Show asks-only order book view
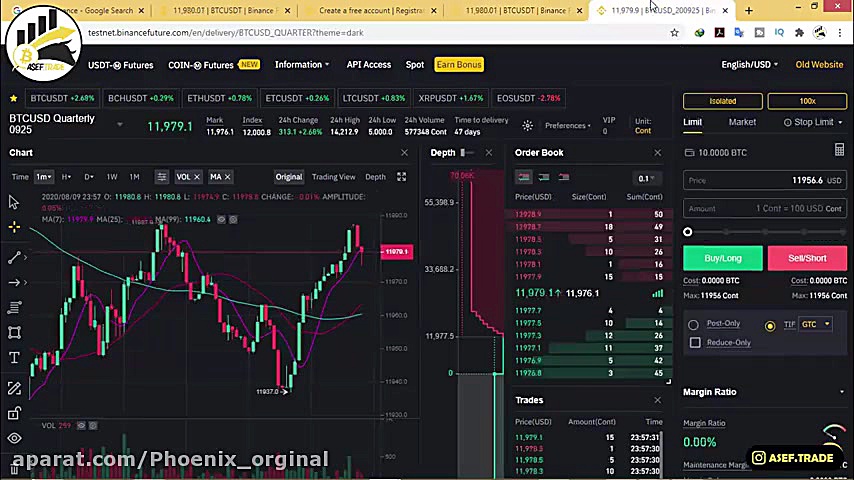 point(564,177)
